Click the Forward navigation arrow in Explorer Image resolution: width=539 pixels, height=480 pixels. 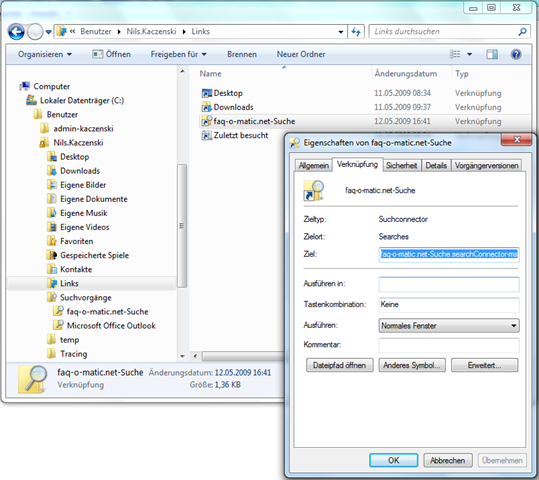click(35, 32)
